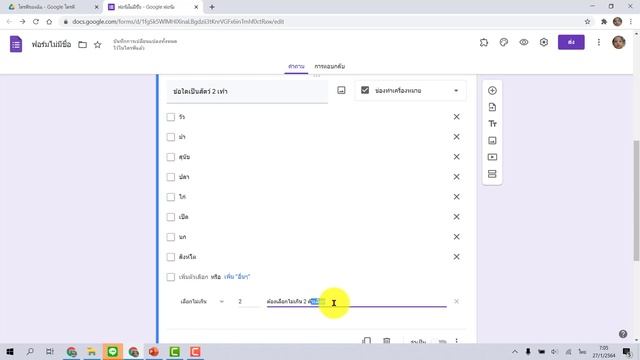Remove the response validation rule
Image resolution: width=640 pixels, height=360 pixels.
pyautogui.click(x=456, y=301)
